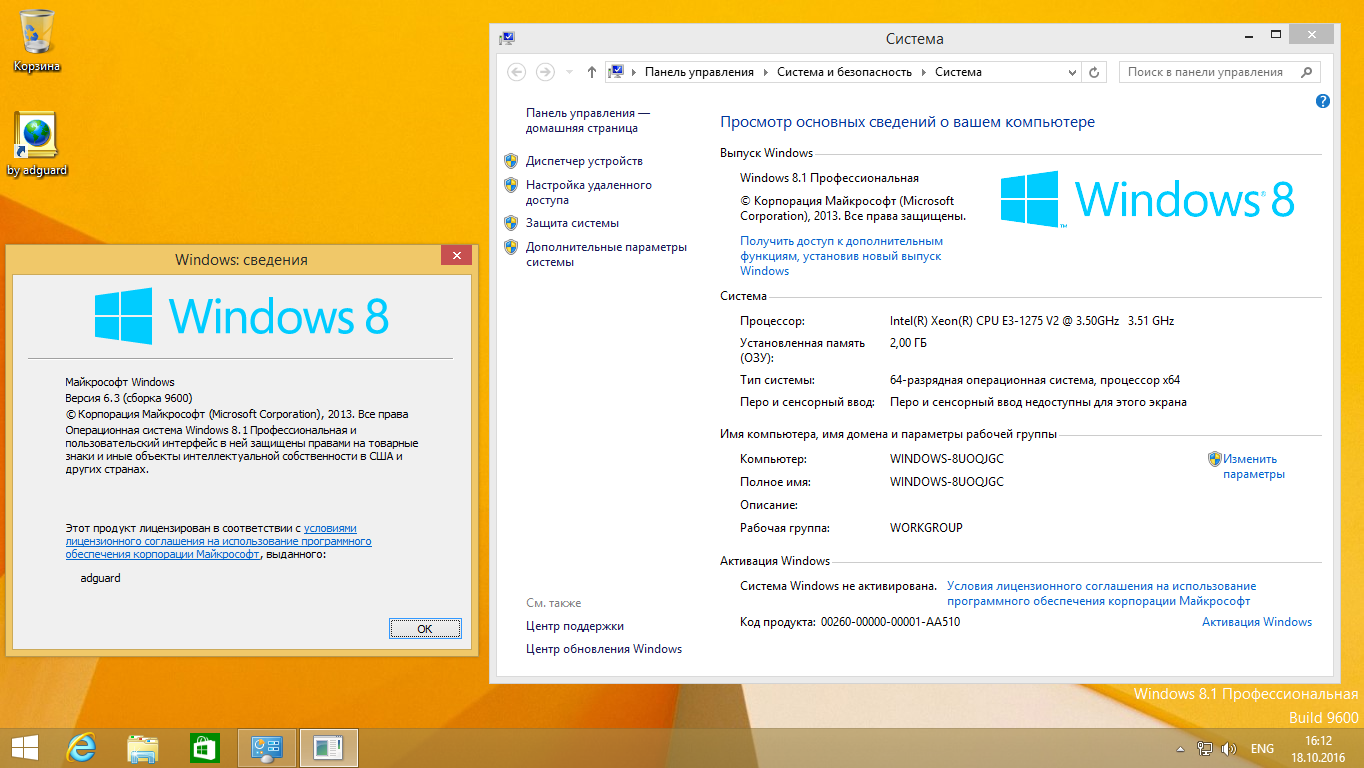Open the ENG input language indicator
The width and height of the screenshot is (1364, 768).
click(x=1262, y=748)
